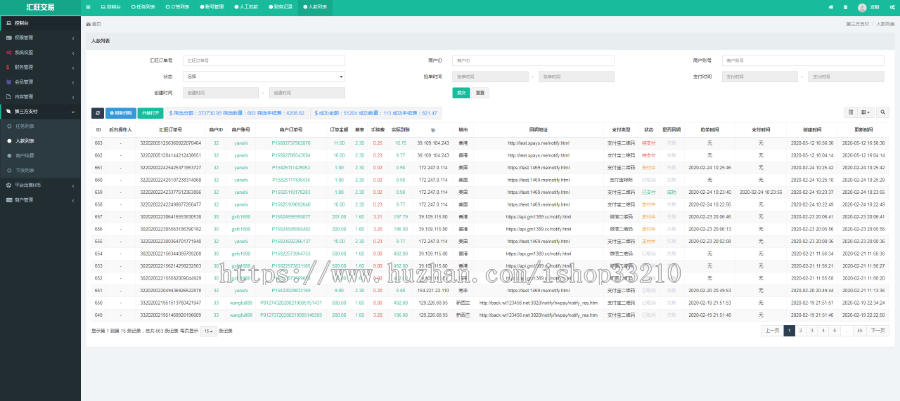The image size is (900, 401).
Task: Select 任务列表 in the sidebar submenu
Action: click(x=27, y=126)
